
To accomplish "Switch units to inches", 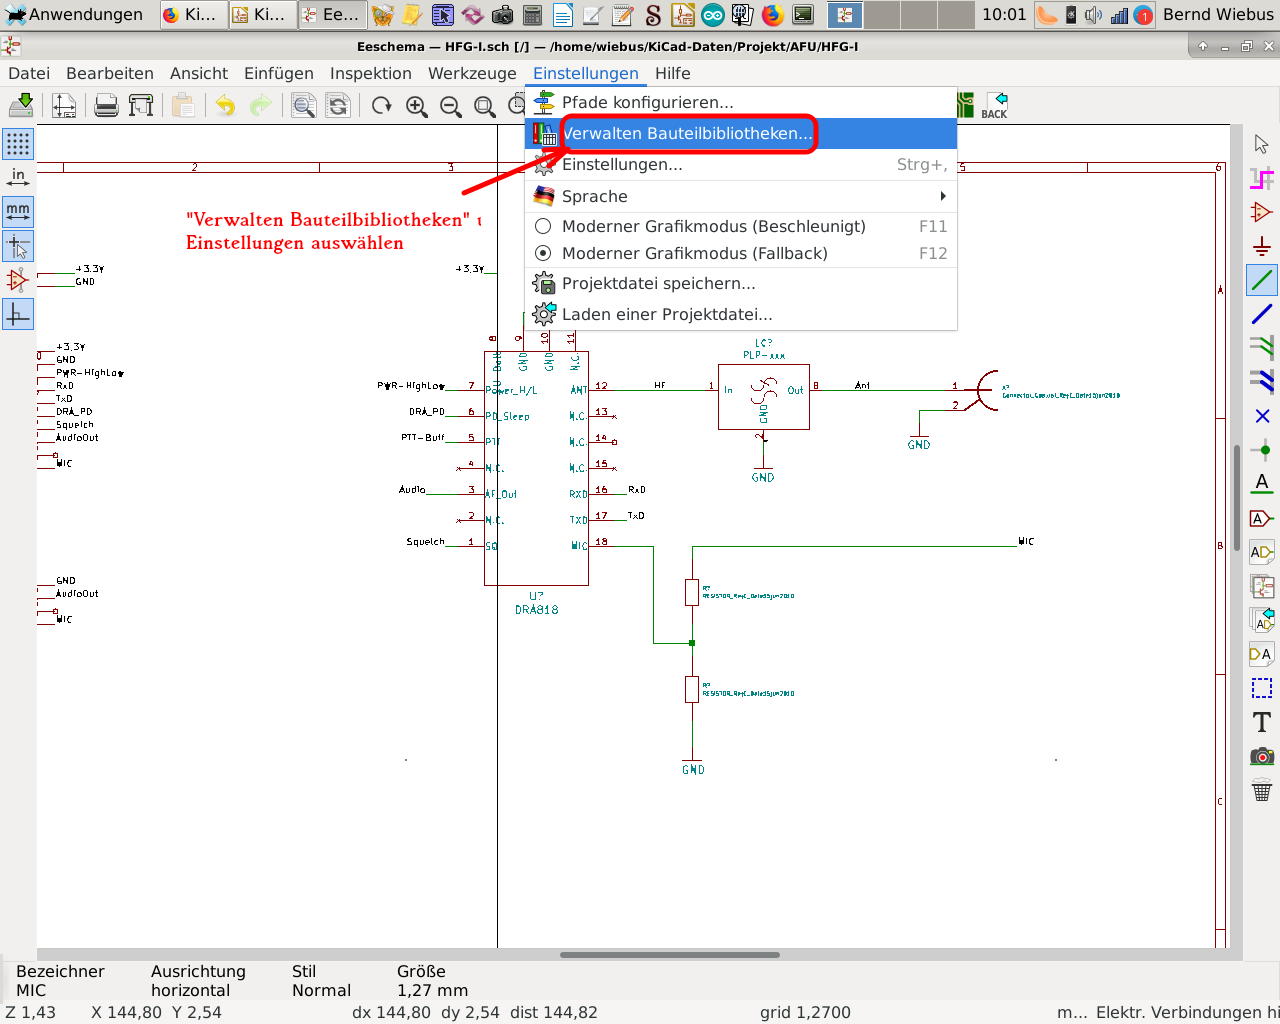I will [x=18, y=178].
